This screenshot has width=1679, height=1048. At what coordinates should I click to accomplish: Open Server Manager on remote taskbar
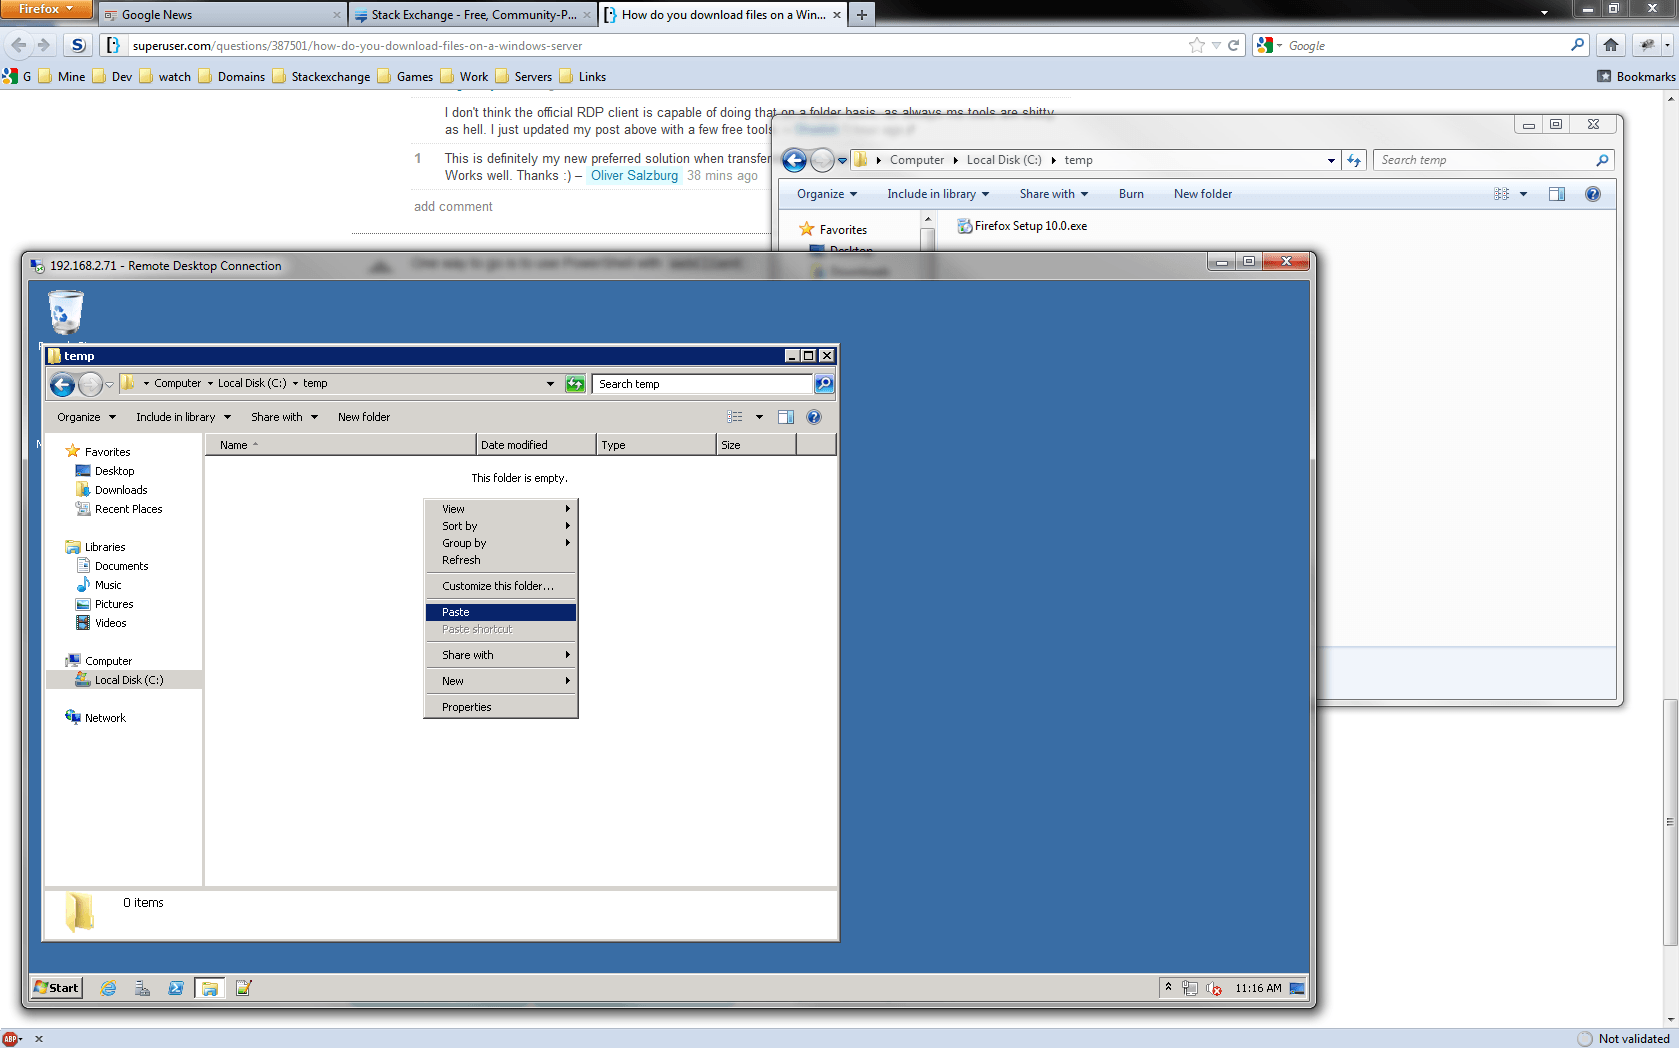coord(142,988)
